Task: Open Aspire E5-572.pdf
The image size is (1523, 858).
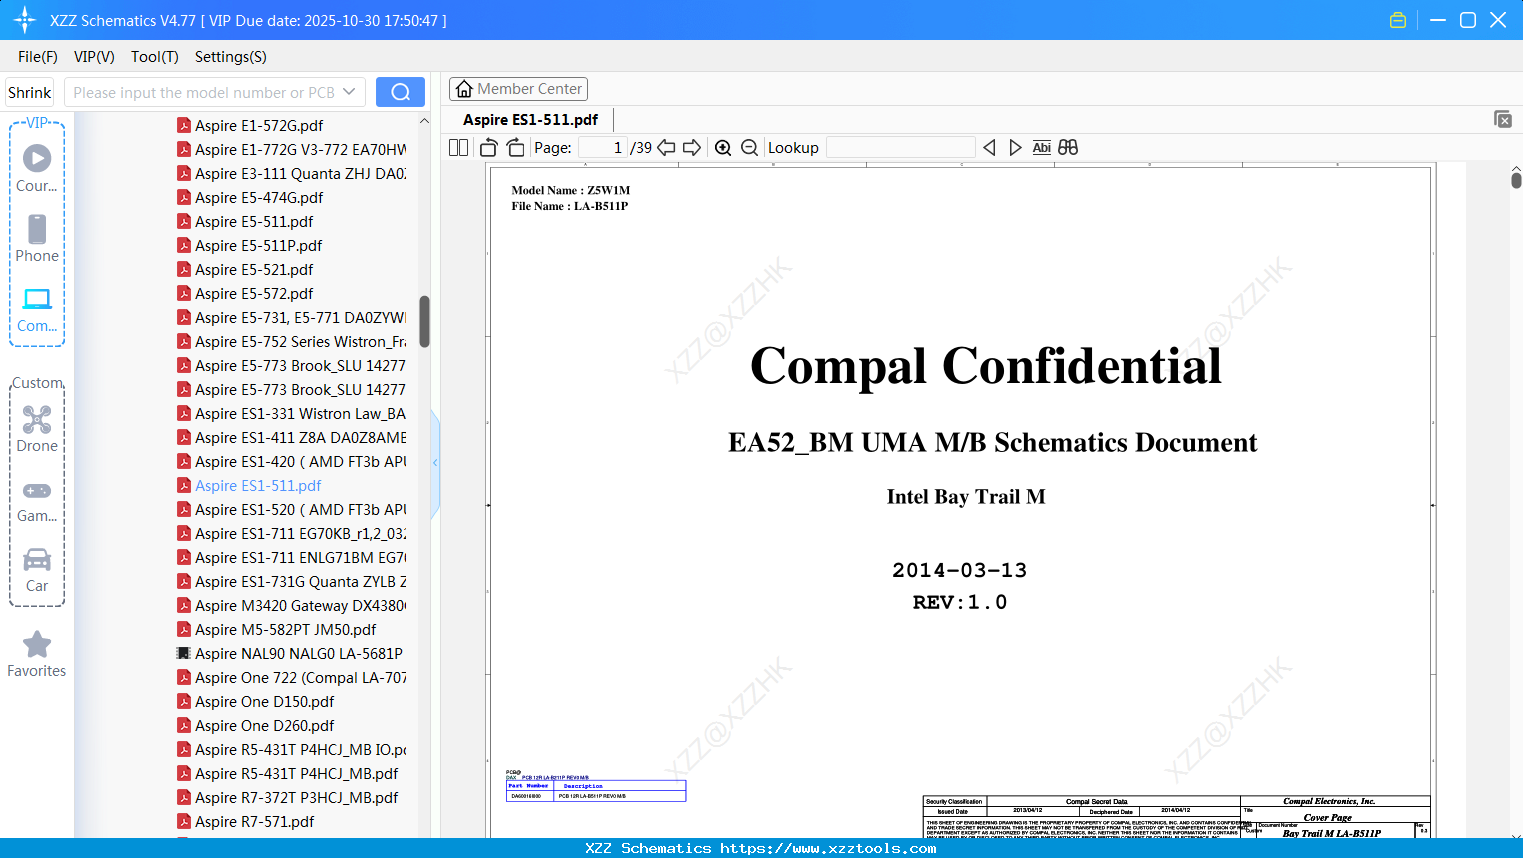Action: pos(254,293)
